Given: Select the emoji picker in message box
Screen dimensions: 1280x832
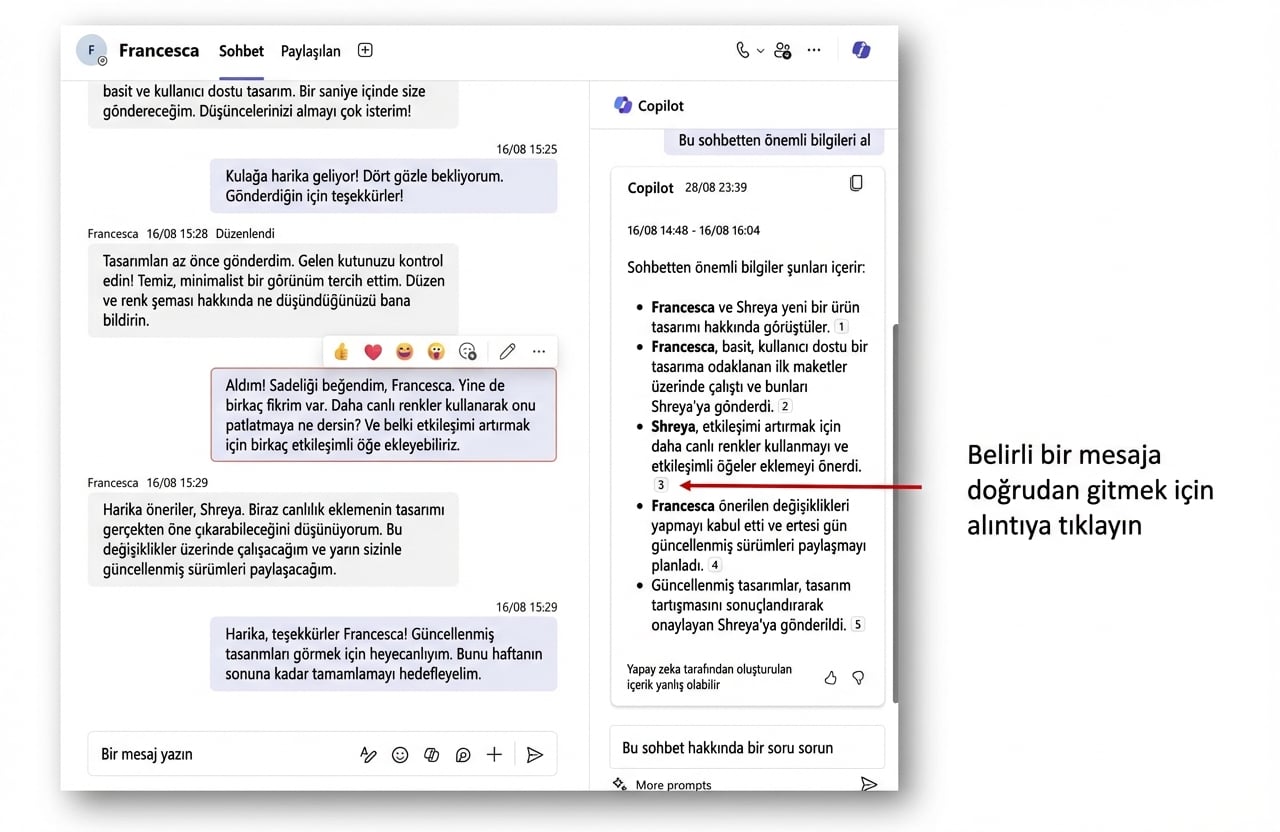Looking at the screenshot, I should [x=400, y=754].
